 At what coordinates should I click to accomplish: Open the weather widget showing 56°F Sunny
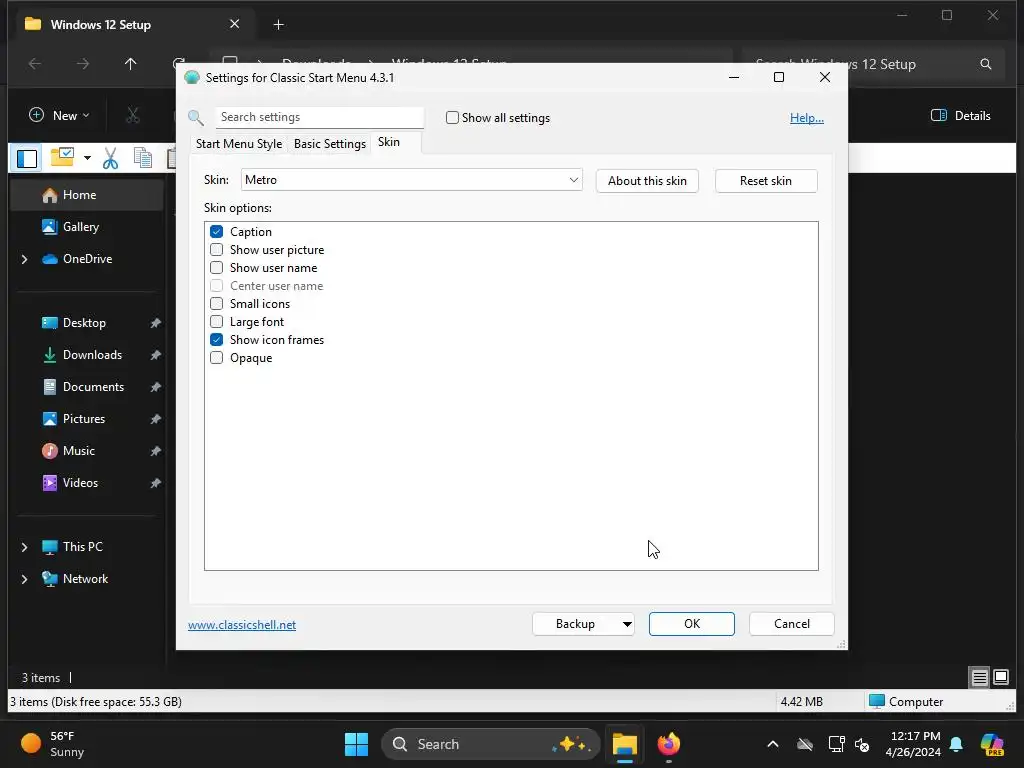[54, 744]
